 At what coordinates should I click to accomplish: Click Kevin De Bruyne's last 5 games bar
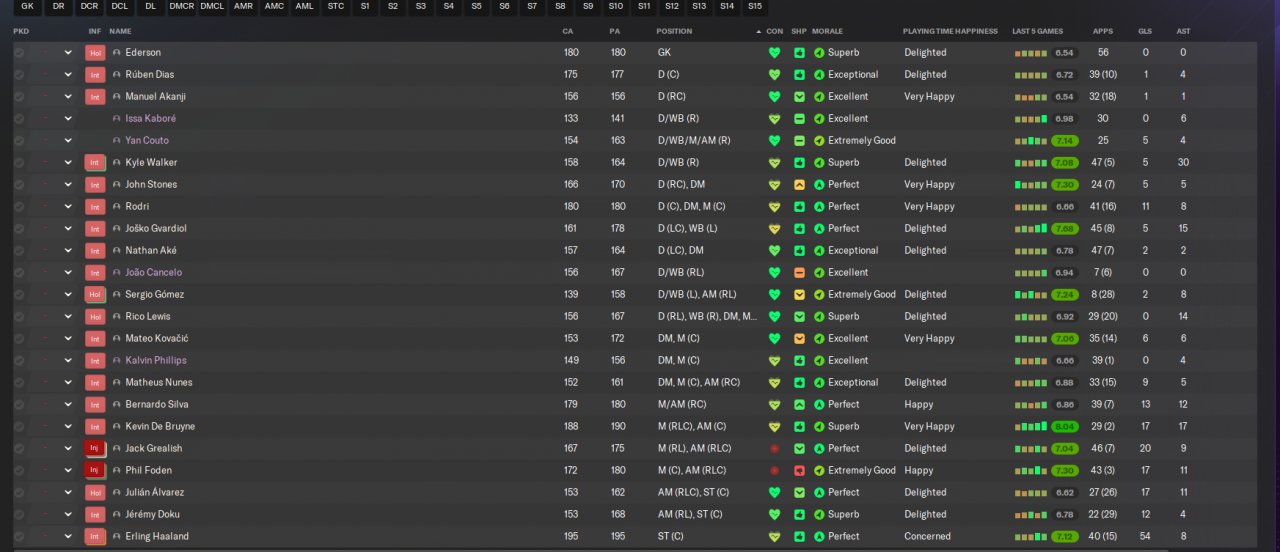(1031, 426)
